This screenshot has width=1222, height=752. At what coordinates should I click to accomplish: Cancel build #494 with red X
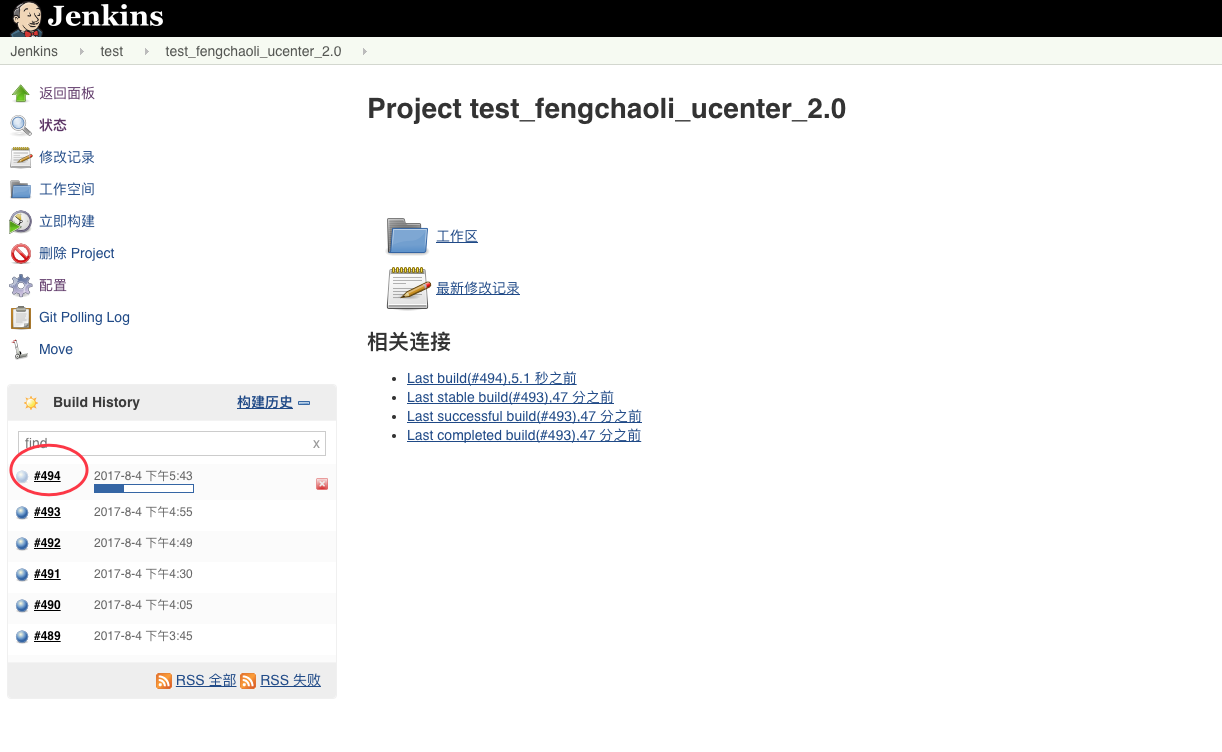pyautogui.click(x=322, y=484)
